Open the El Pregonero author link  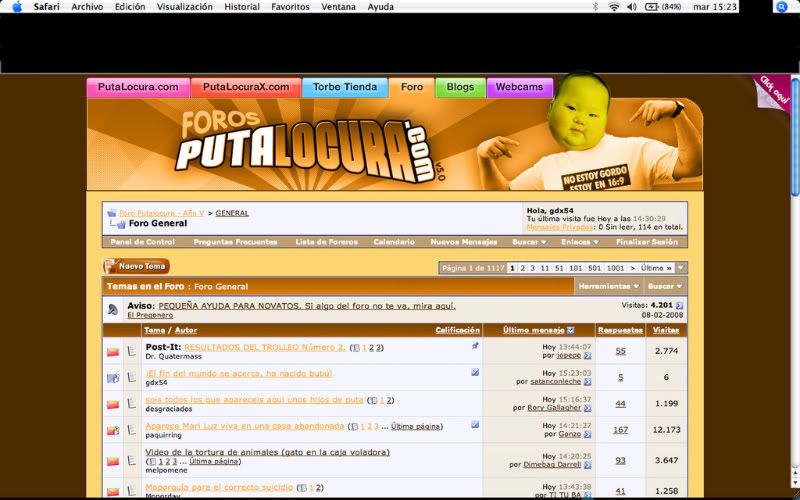click(150, 315)
